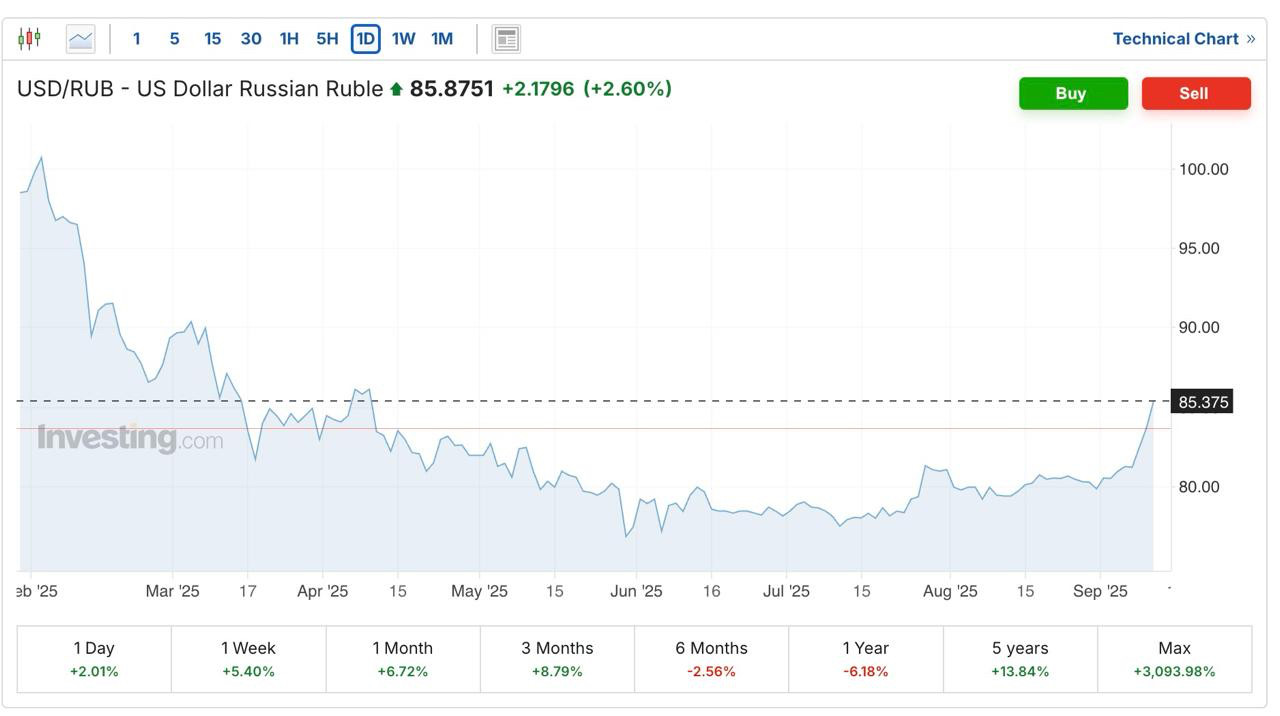1280x716 pixels.
Task: Click the May '25 date label
Action: (x=479, y=591)
